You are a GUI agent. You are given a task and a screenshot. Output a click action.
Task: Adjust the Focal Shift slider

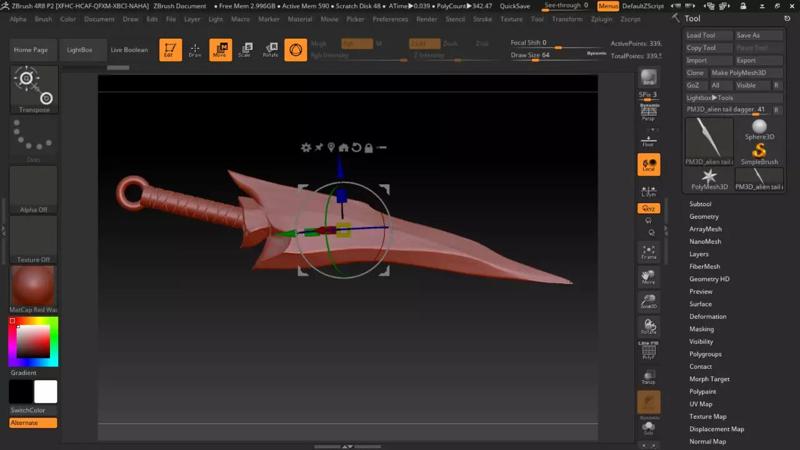pos(557,44)
